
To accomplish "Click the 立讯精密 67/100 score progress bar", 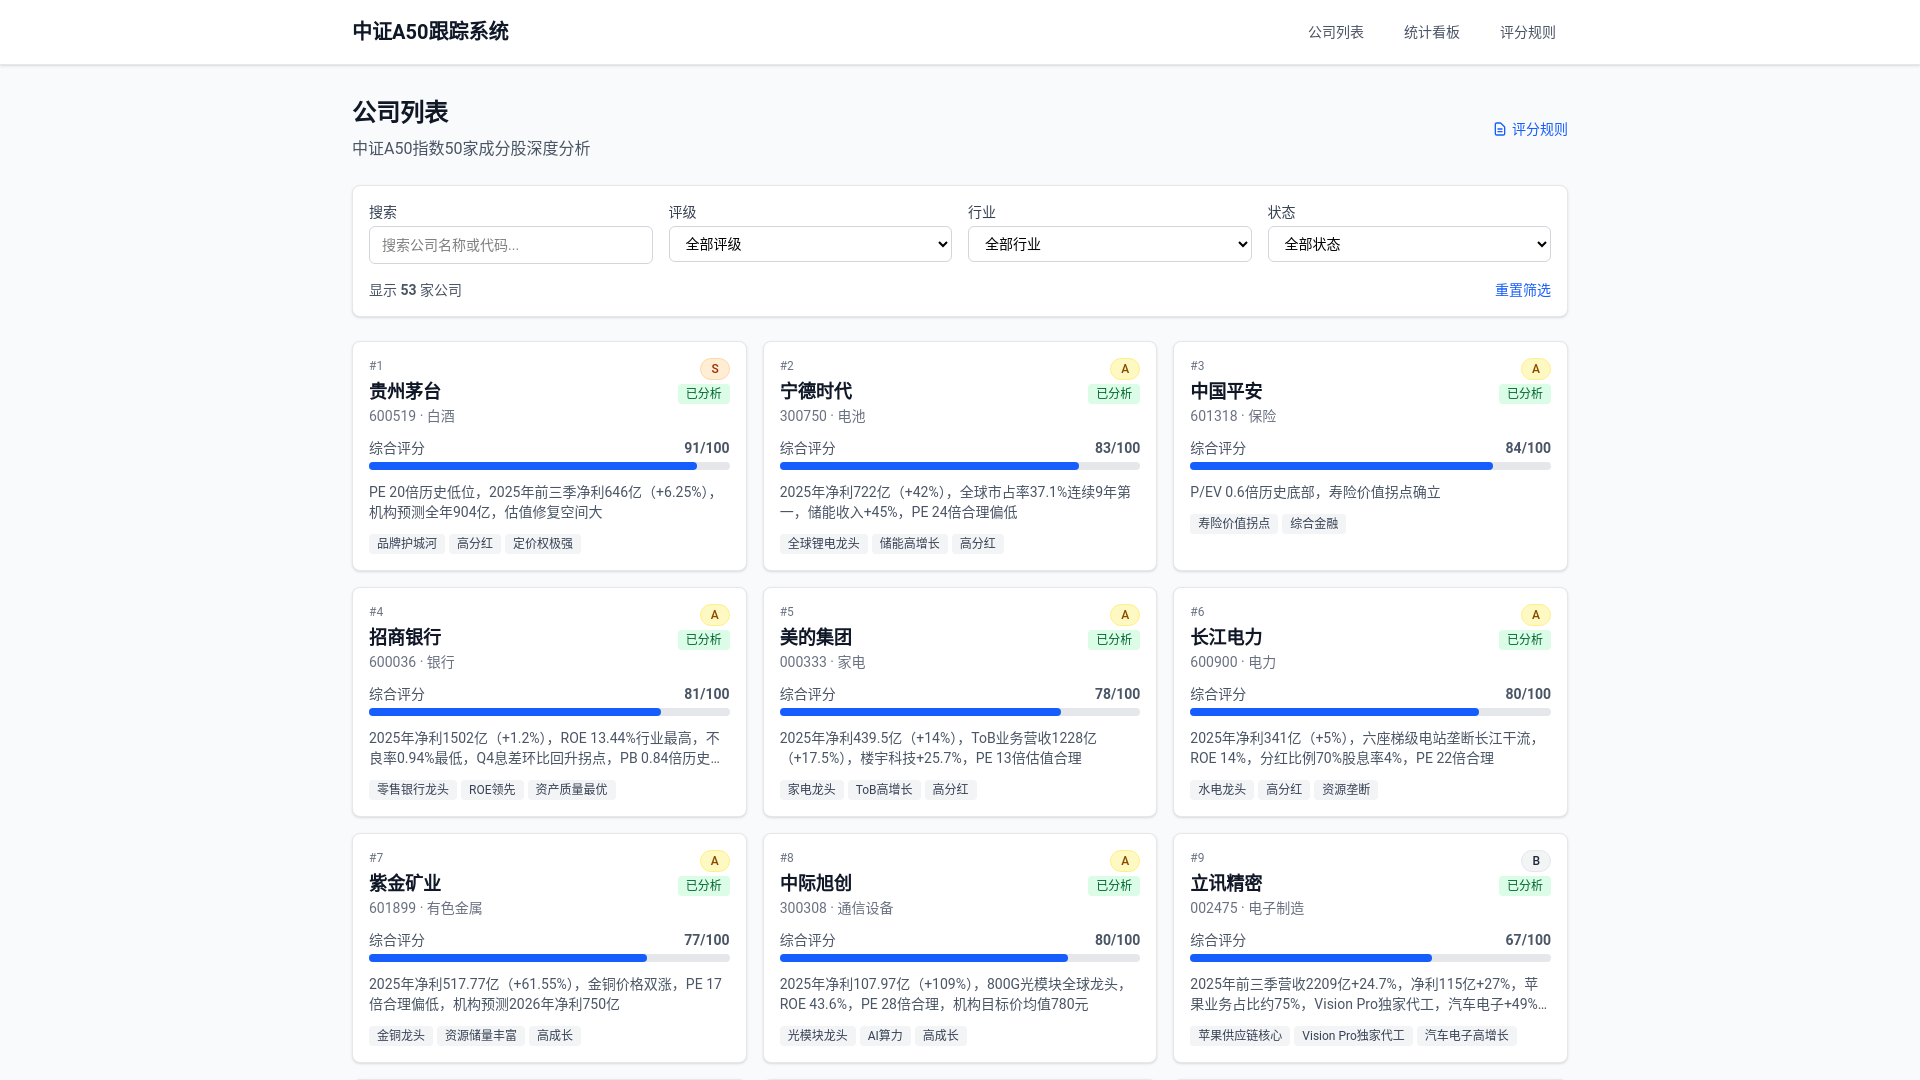I will click(x=1370, y=958).
